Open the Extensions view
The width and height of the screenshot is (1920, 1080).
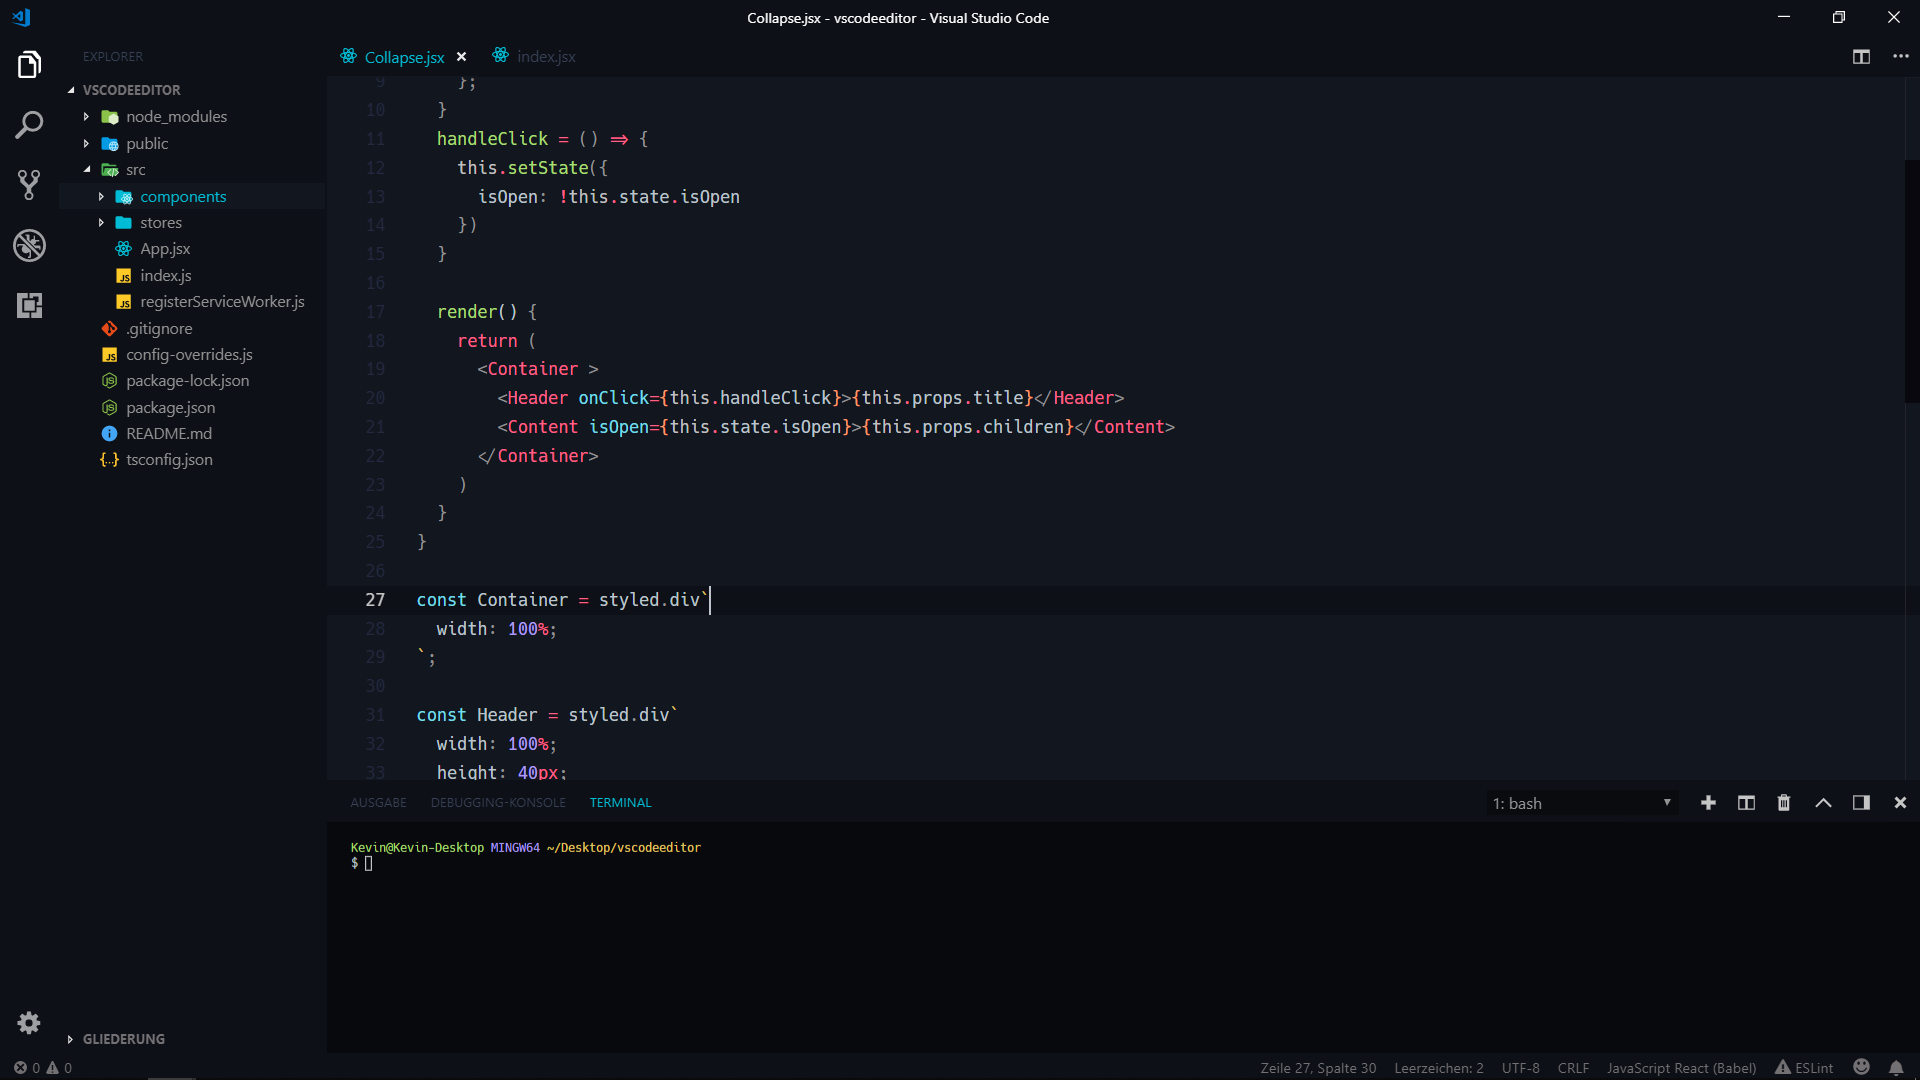coord(29,305)
